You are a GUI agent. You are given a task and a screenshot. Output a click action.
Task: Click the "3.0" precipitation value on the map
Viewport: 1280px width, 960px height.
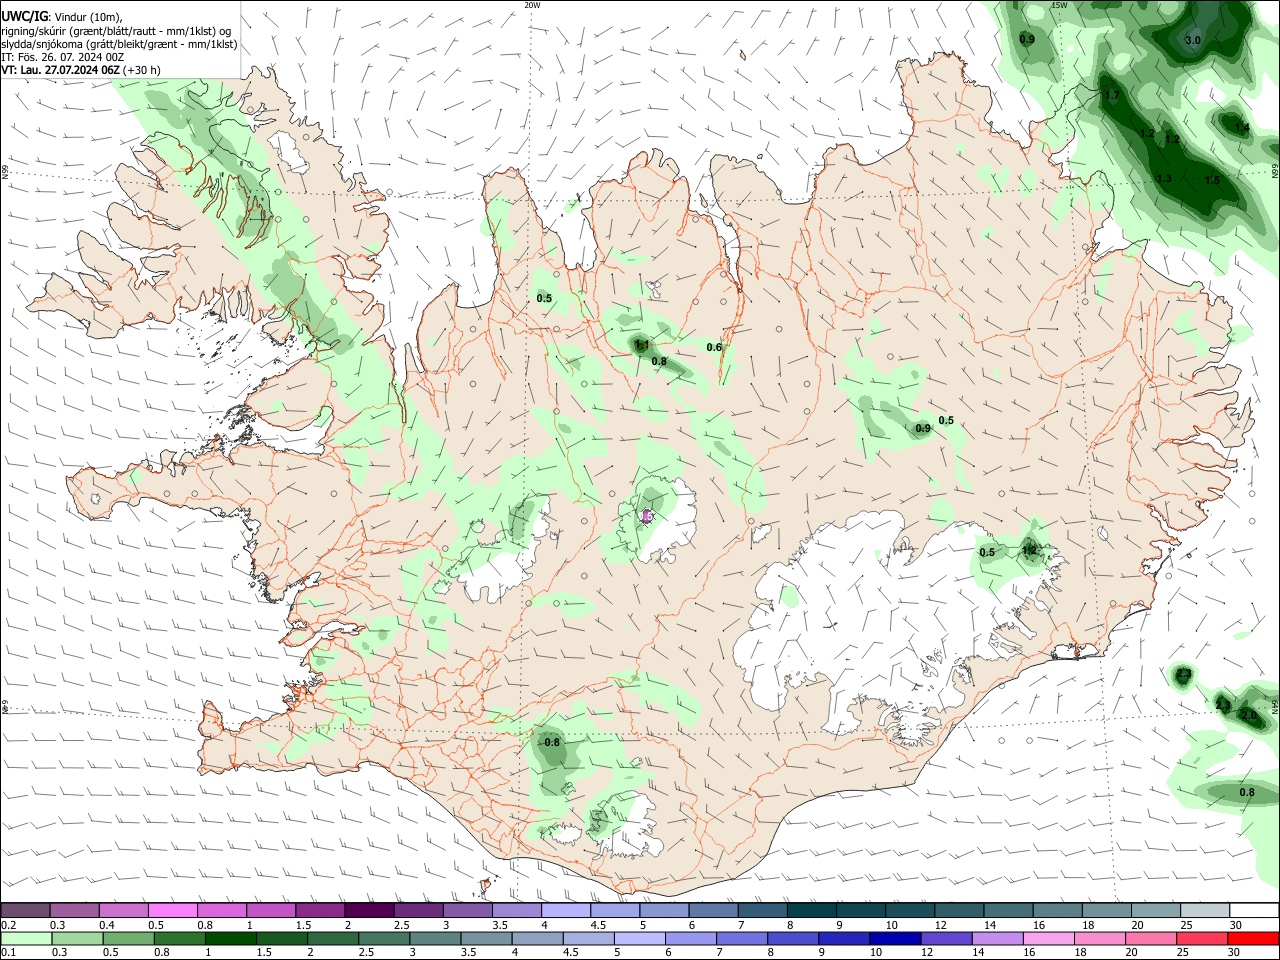[1192, 40]
